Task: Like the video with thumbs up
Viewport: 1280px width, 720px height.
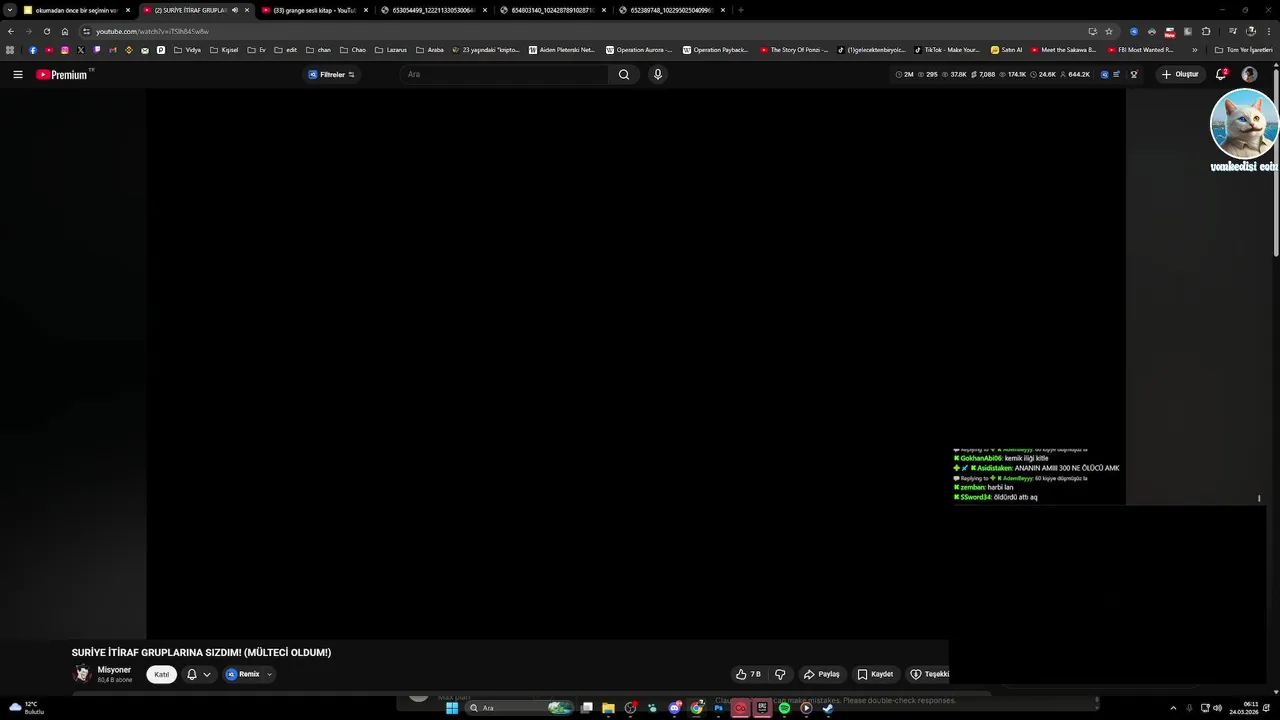Action: click(748, 674)
